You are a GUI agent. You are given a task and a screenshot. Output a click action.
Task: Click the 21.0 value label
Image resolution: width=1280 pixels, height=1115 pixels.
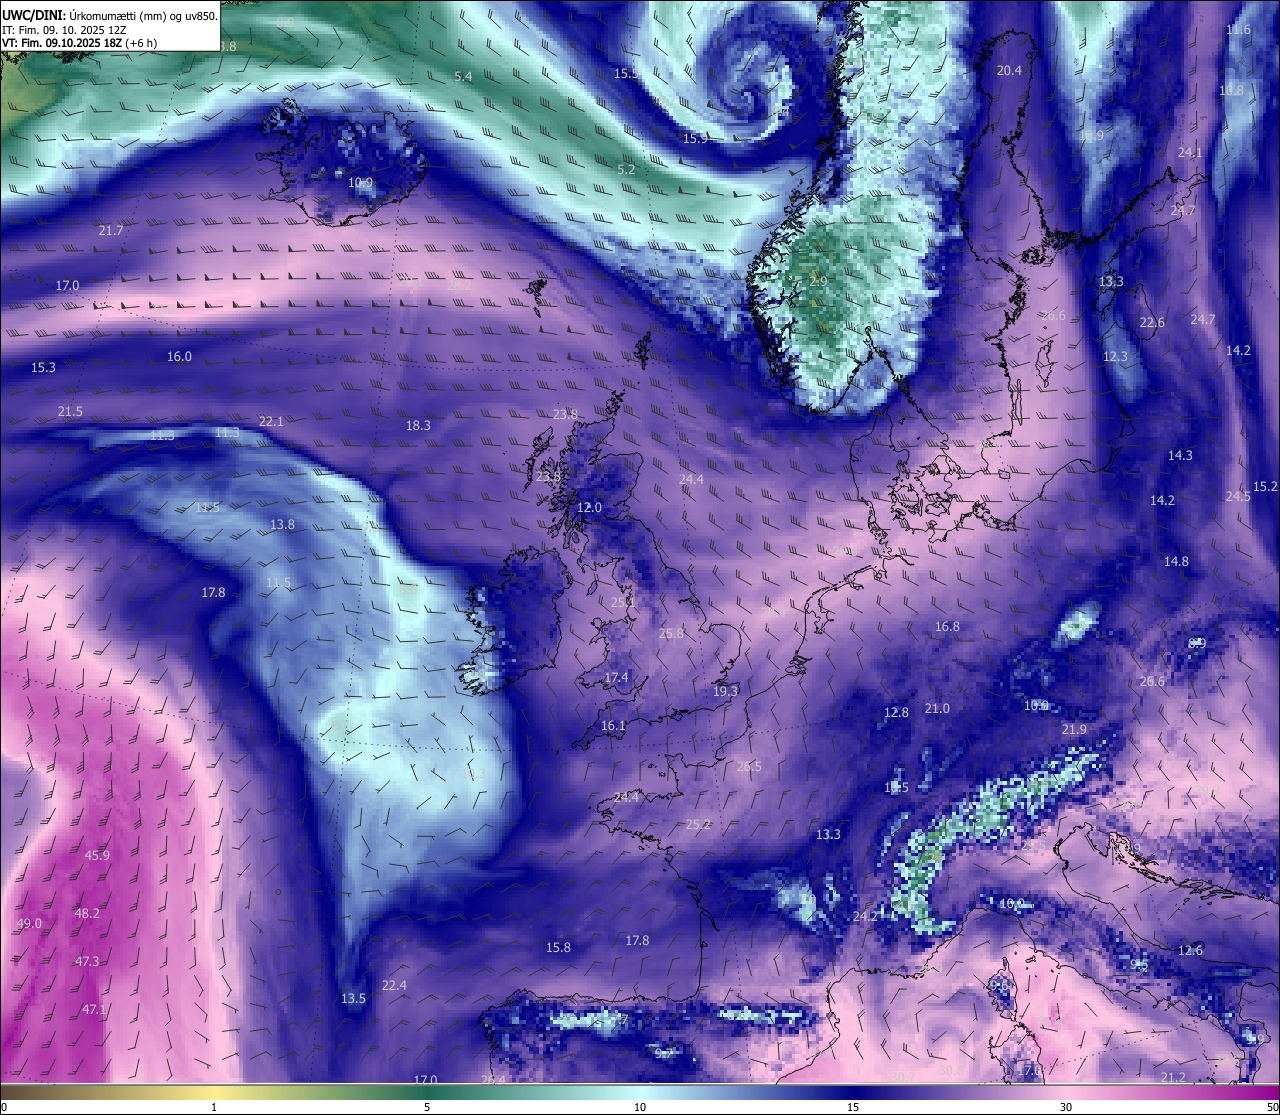click(937, 708)
